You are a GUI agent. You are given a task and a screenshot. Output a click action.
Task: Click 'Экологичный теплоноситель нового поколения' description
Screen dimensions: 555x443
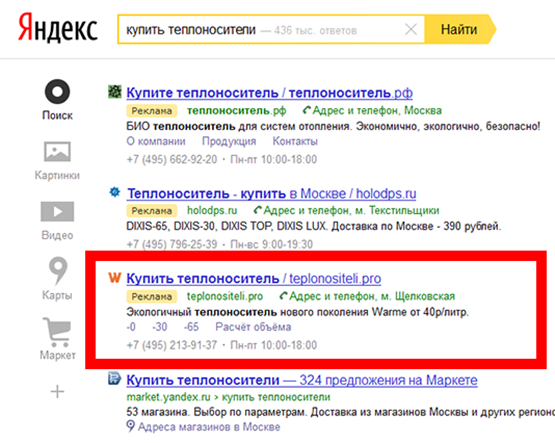(298, 312)
